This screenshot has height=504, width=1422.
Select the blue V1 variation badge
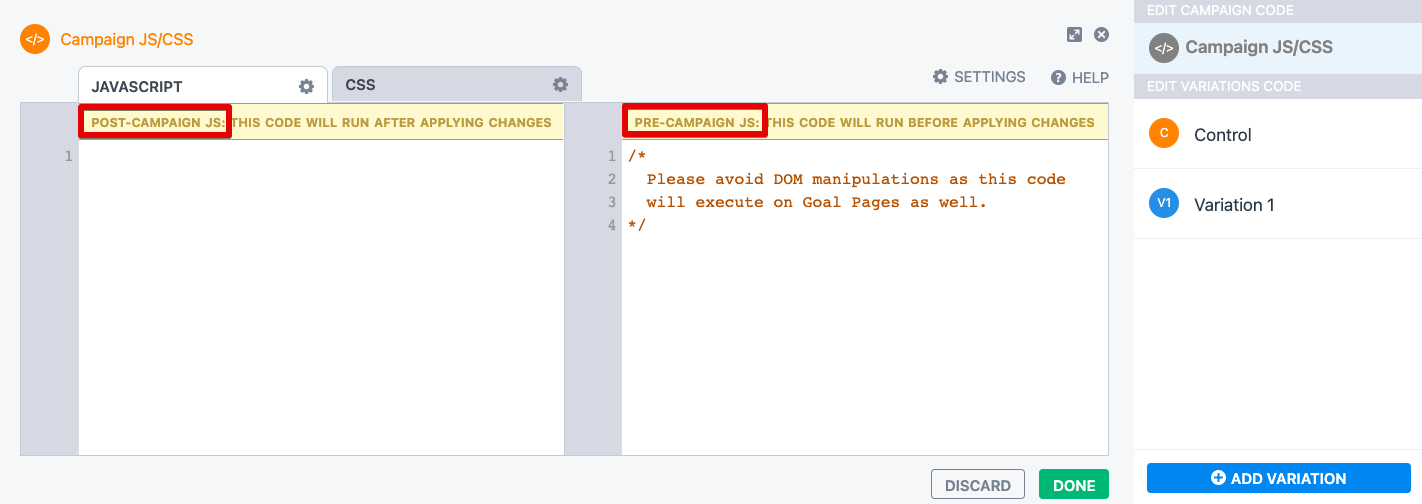click(x=1164, y=204)
